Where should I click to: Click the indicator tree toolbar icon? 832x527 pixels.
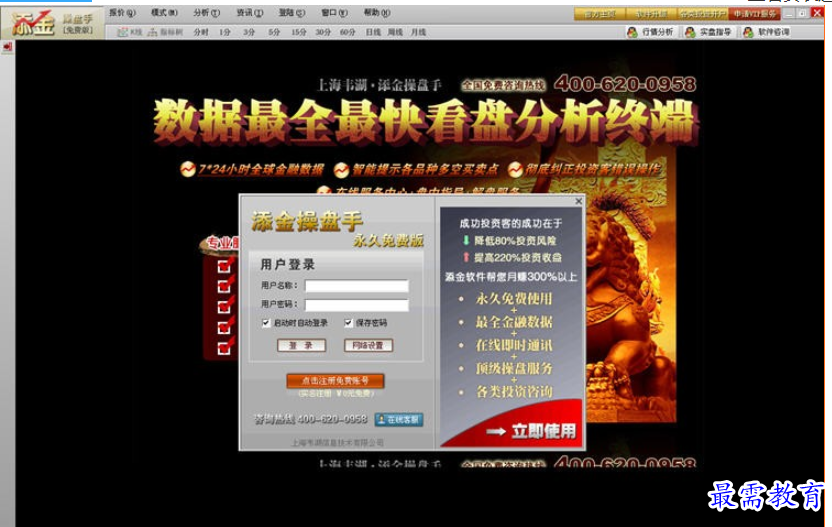pyautogui.click(x=165, y=32)
